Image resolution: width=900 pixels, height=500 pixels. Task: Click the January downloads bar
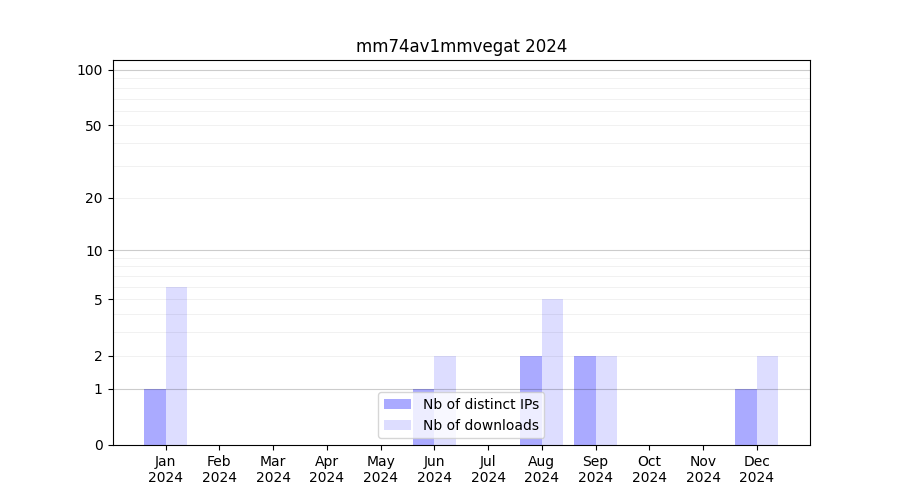click(177, 366)
